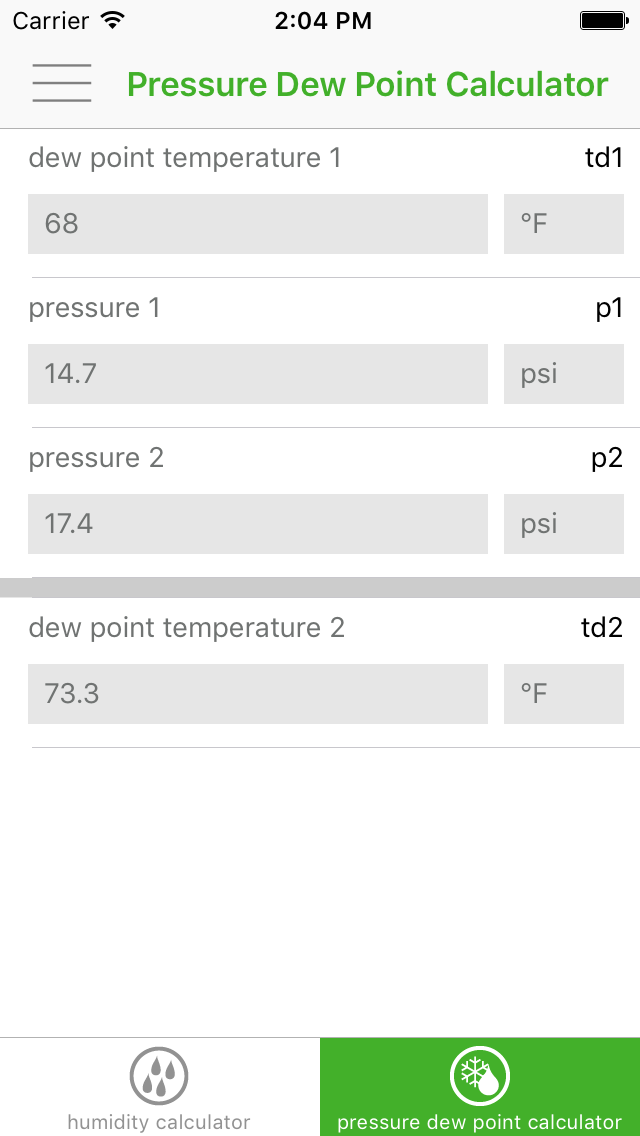The height and width of the screenshot is (1136, 640).
Task: Tap the battery indicator in status bar
Action: (x=603, y=20)
